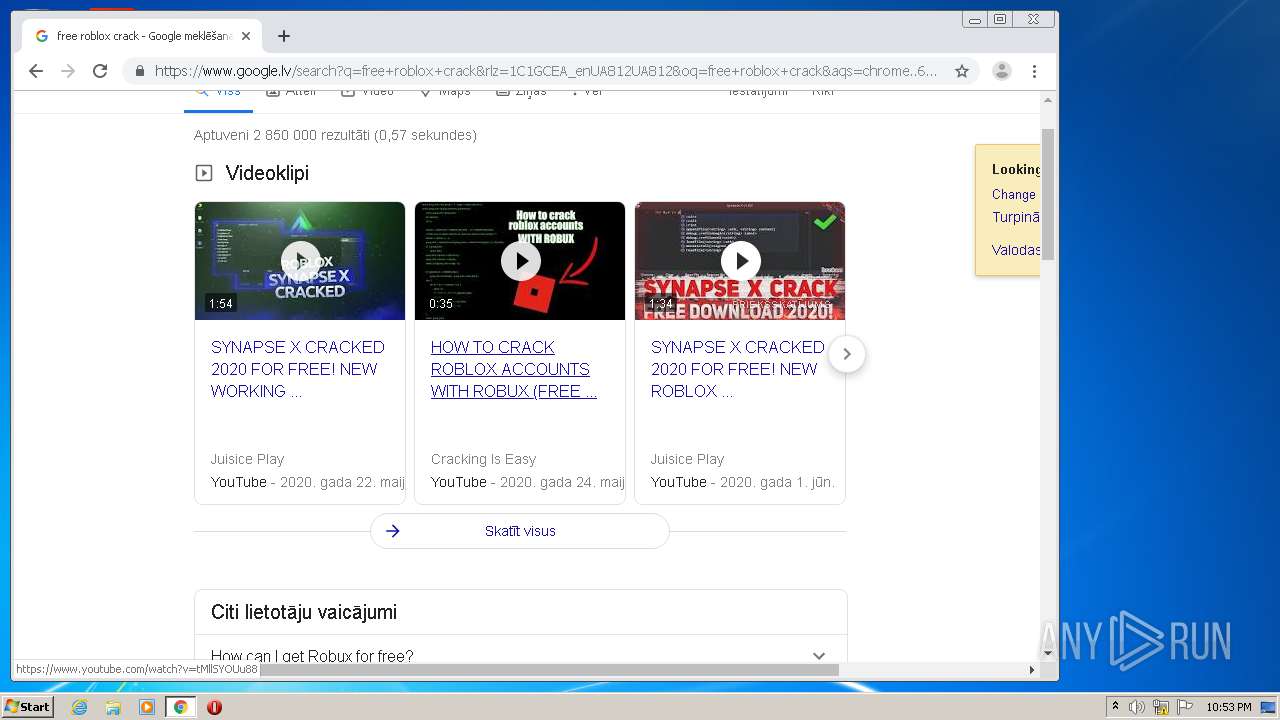Bookmark this page with star icon

[x=962, y=71]
